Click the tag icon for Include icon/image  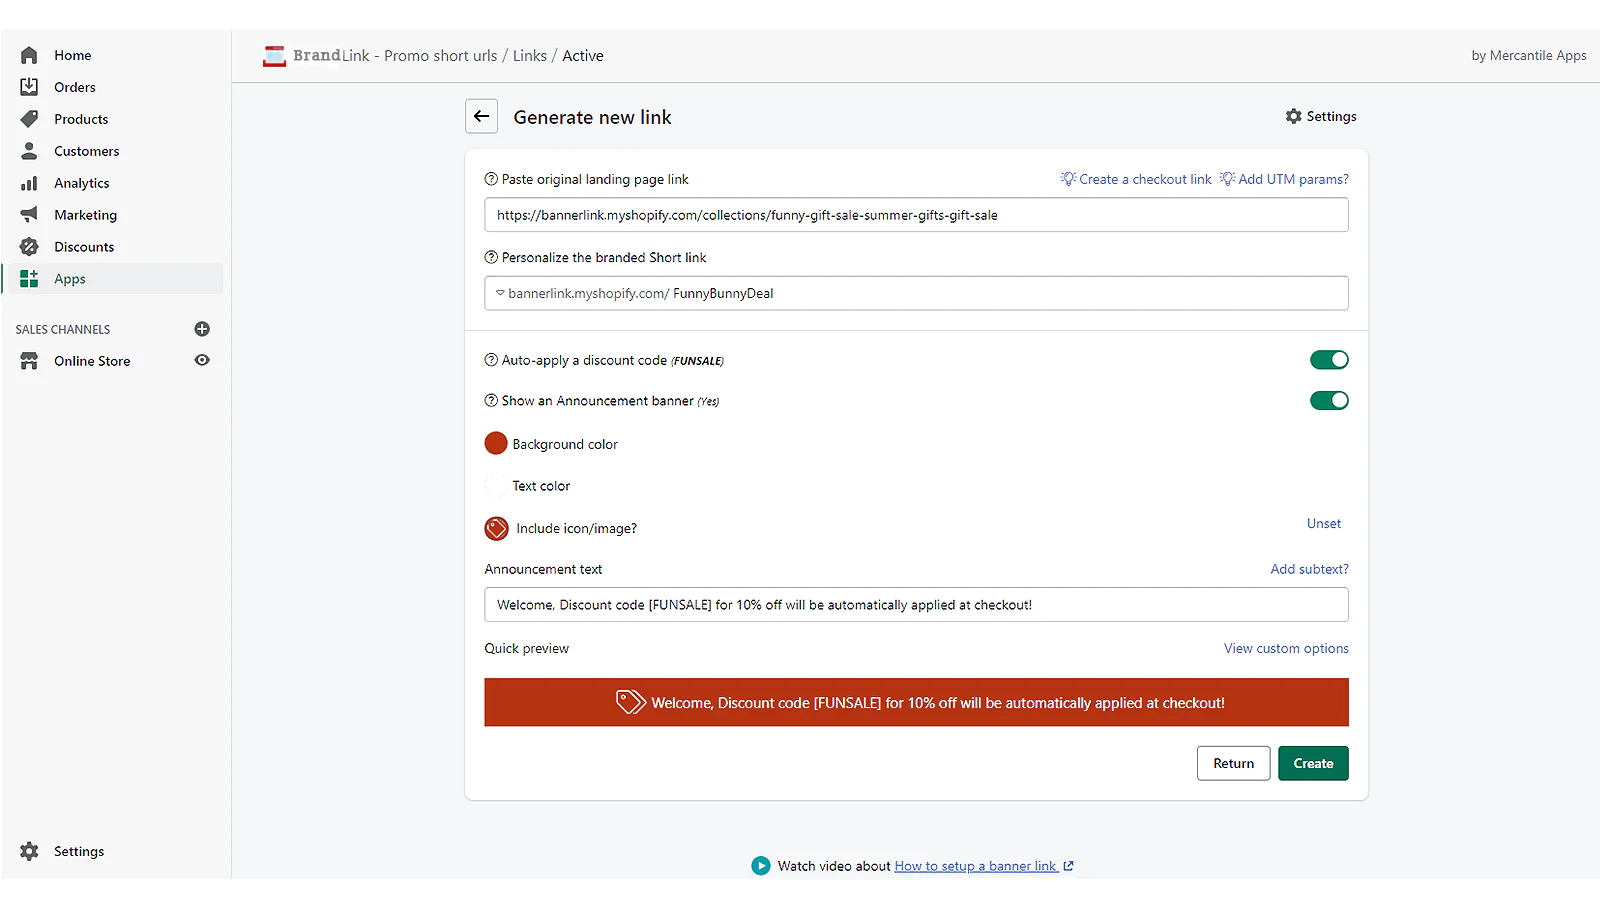496,528
